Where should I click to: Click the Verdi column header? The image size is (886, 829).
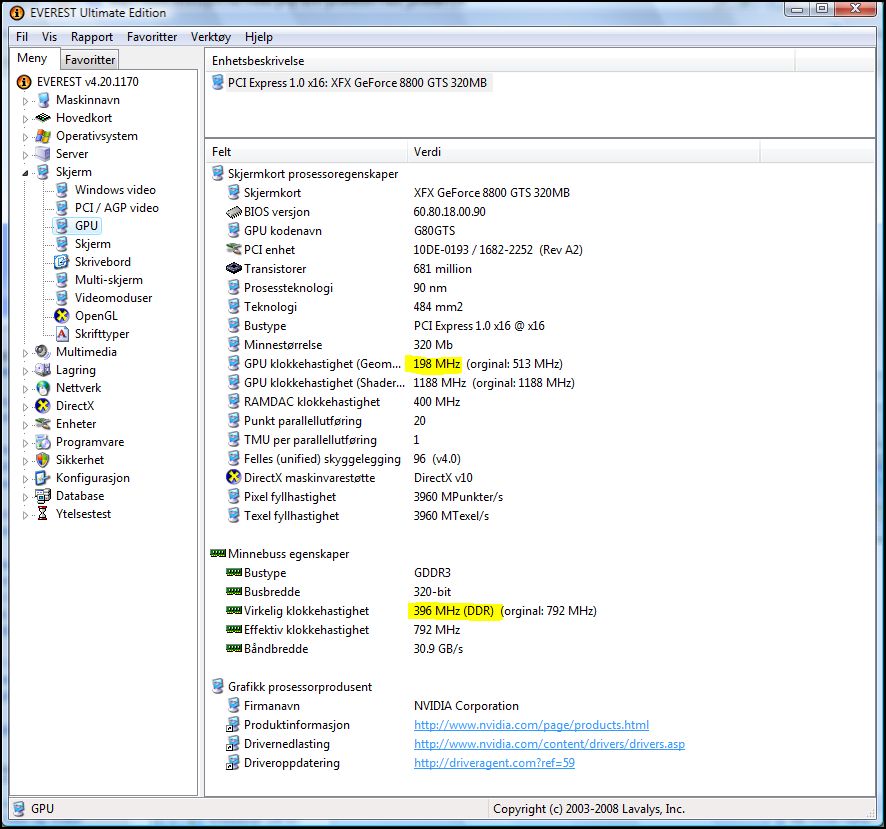[584, 151]
